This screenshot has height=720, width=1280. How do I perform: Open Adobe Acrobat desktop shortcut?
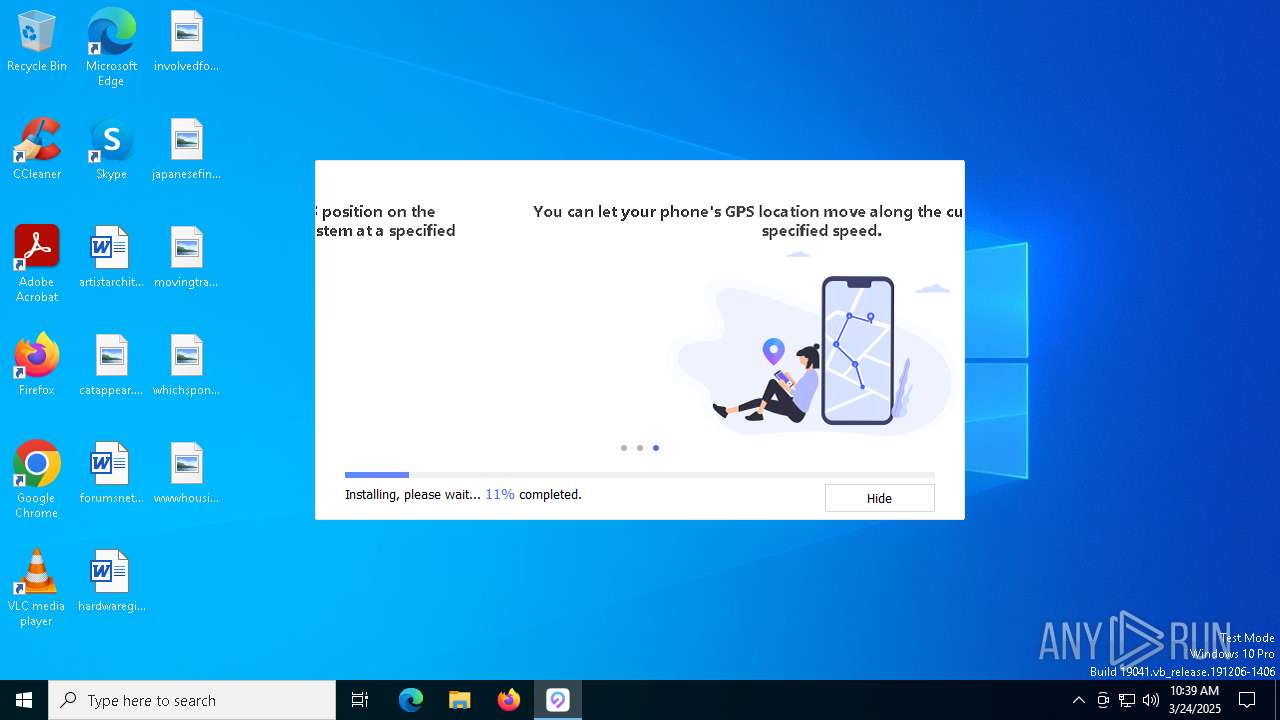[37, 264]
